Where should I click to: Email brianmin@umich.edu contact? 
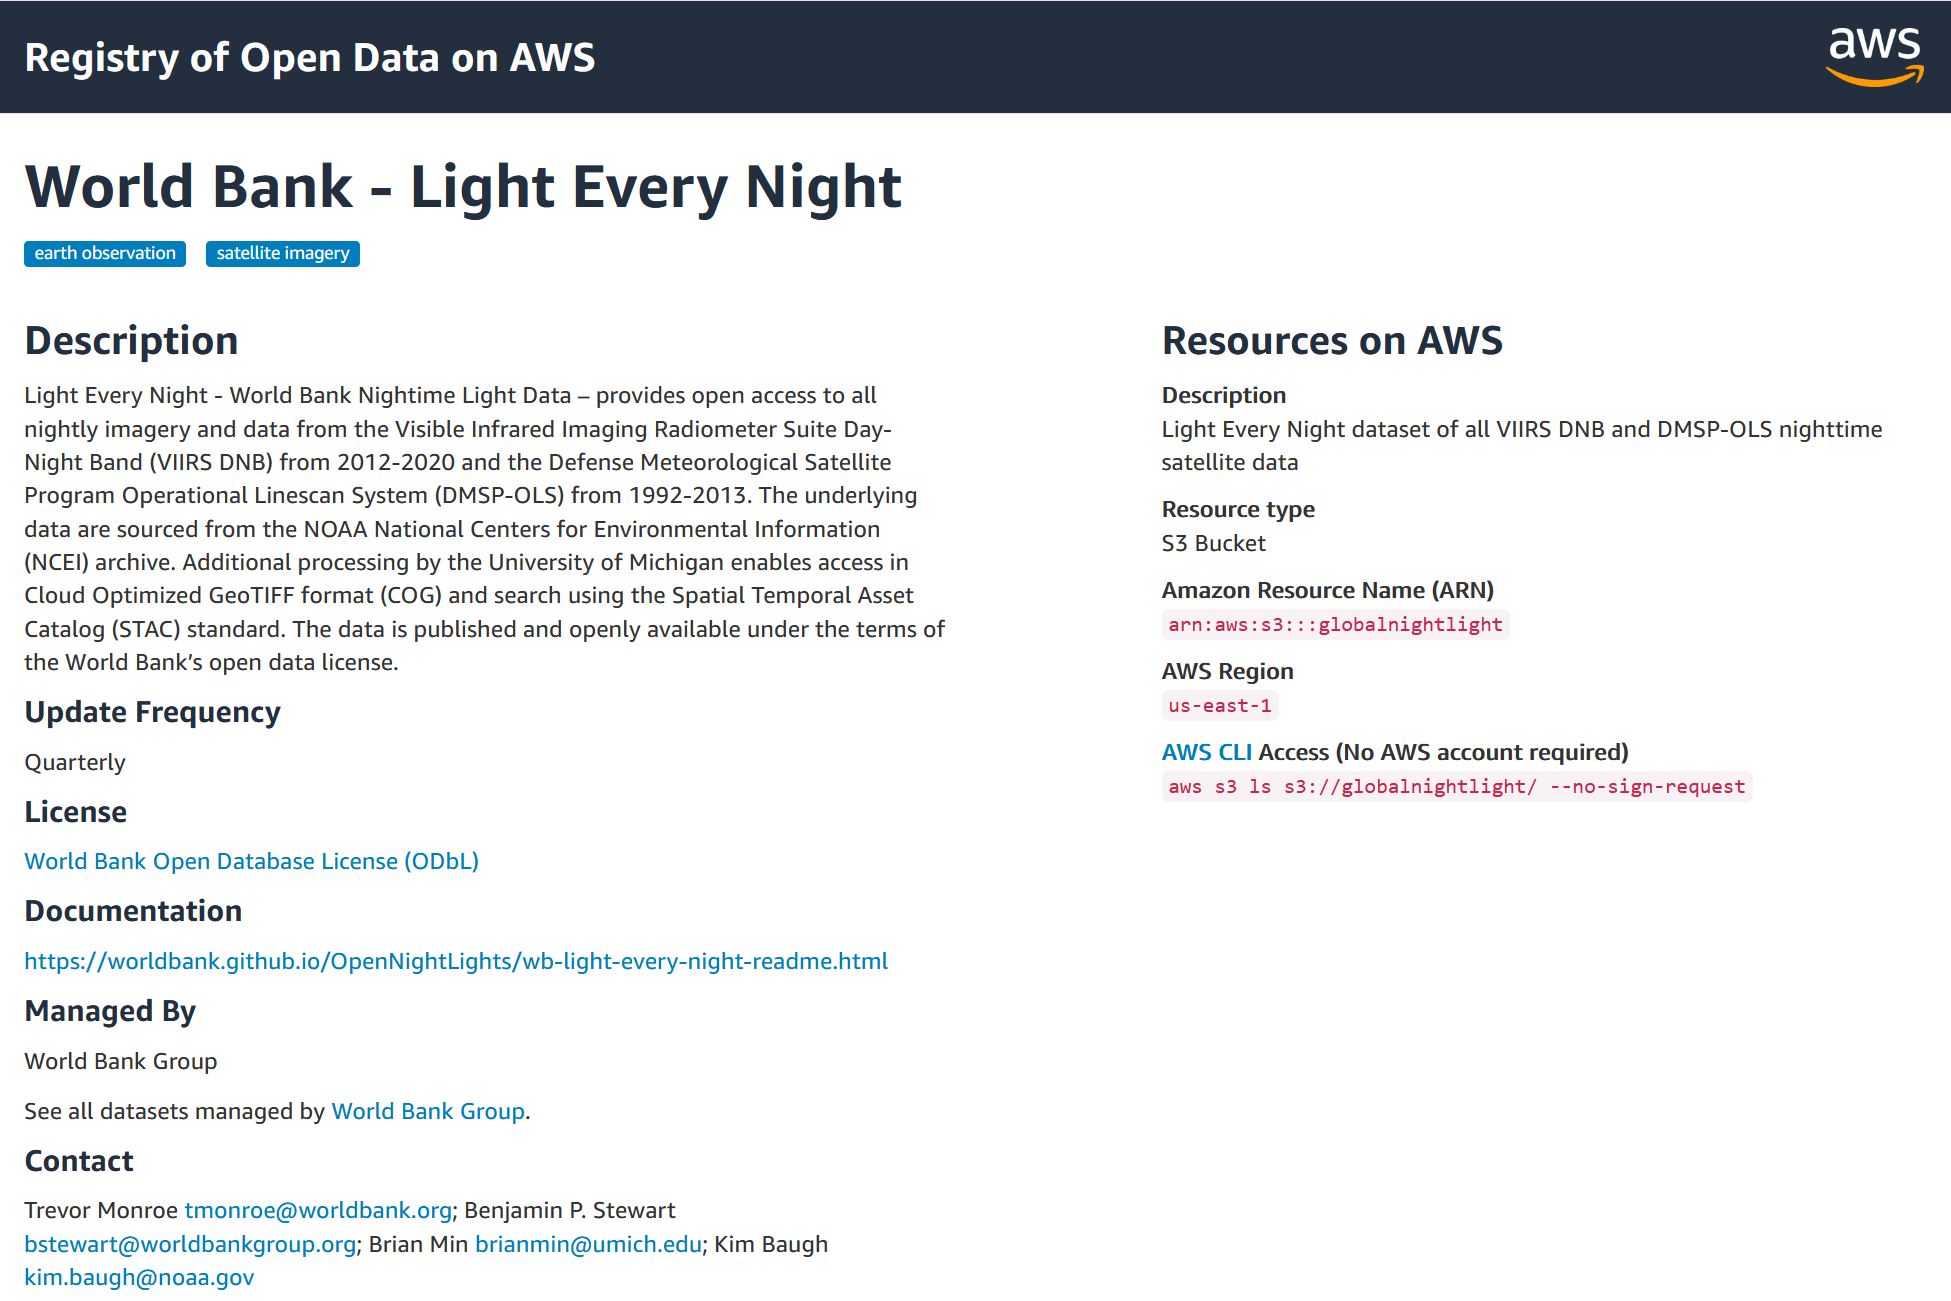587,1244
